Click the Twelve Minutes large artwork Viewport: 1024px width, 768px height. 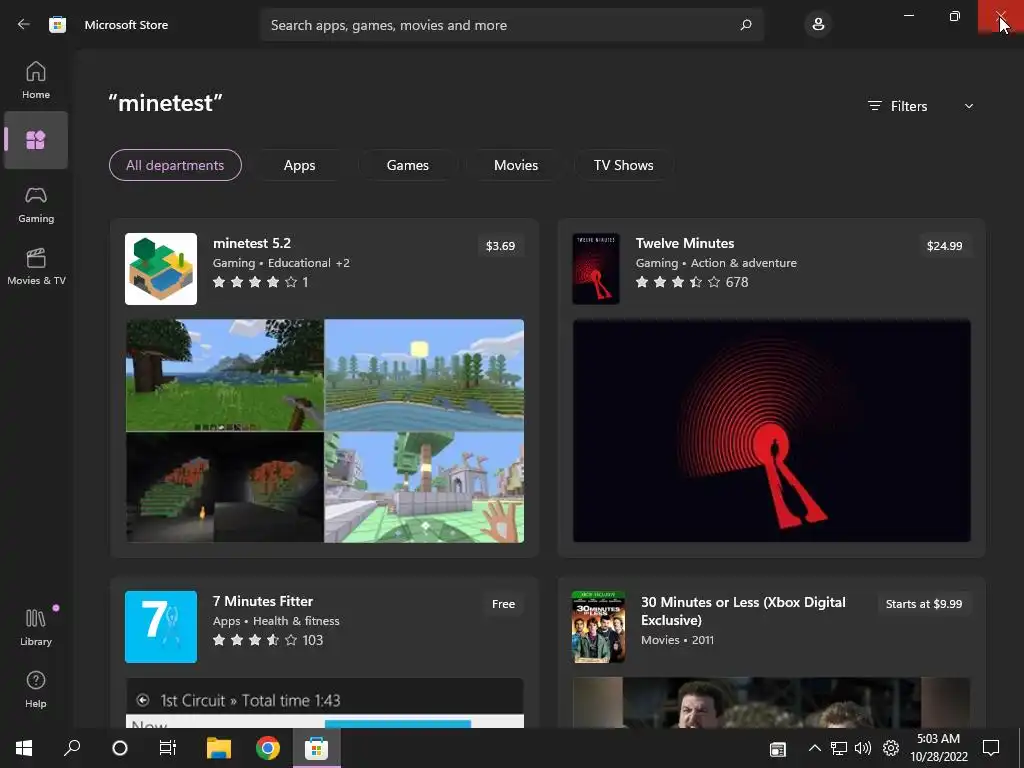coord(771,430)
